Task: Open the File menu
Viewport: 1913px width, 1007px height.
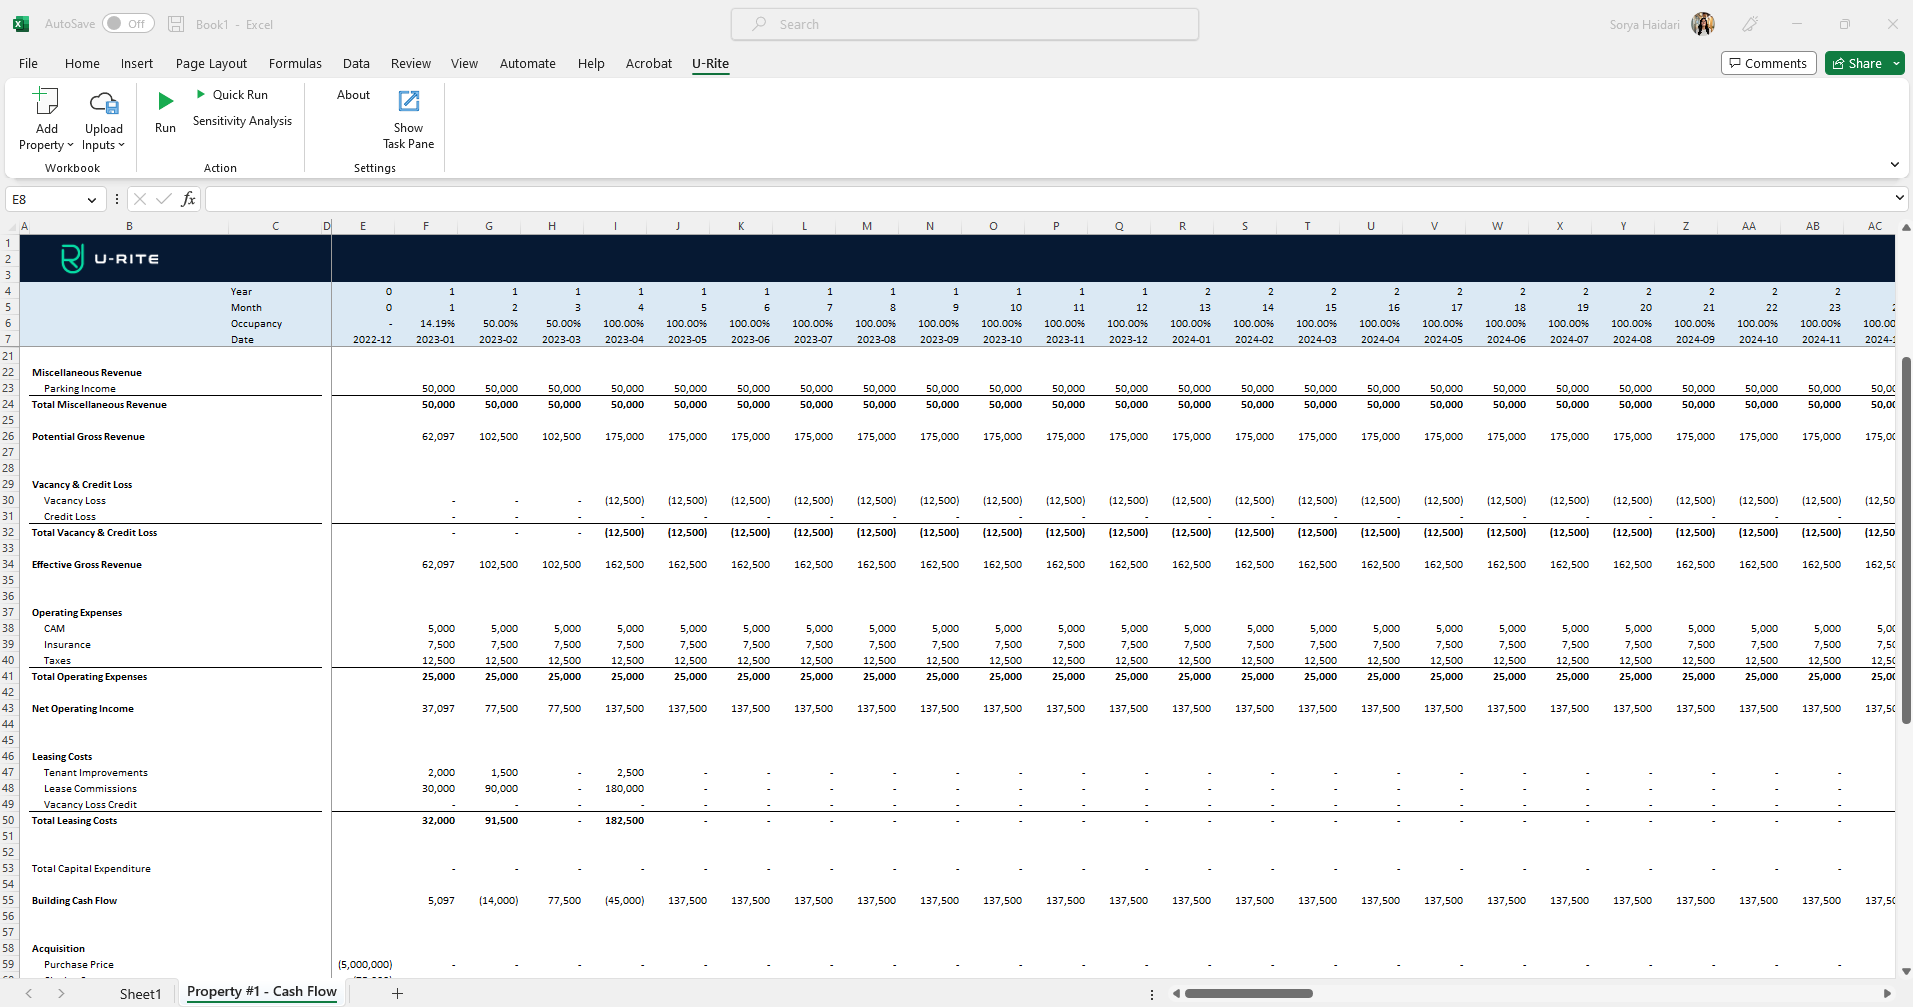Action: (28, 63)
